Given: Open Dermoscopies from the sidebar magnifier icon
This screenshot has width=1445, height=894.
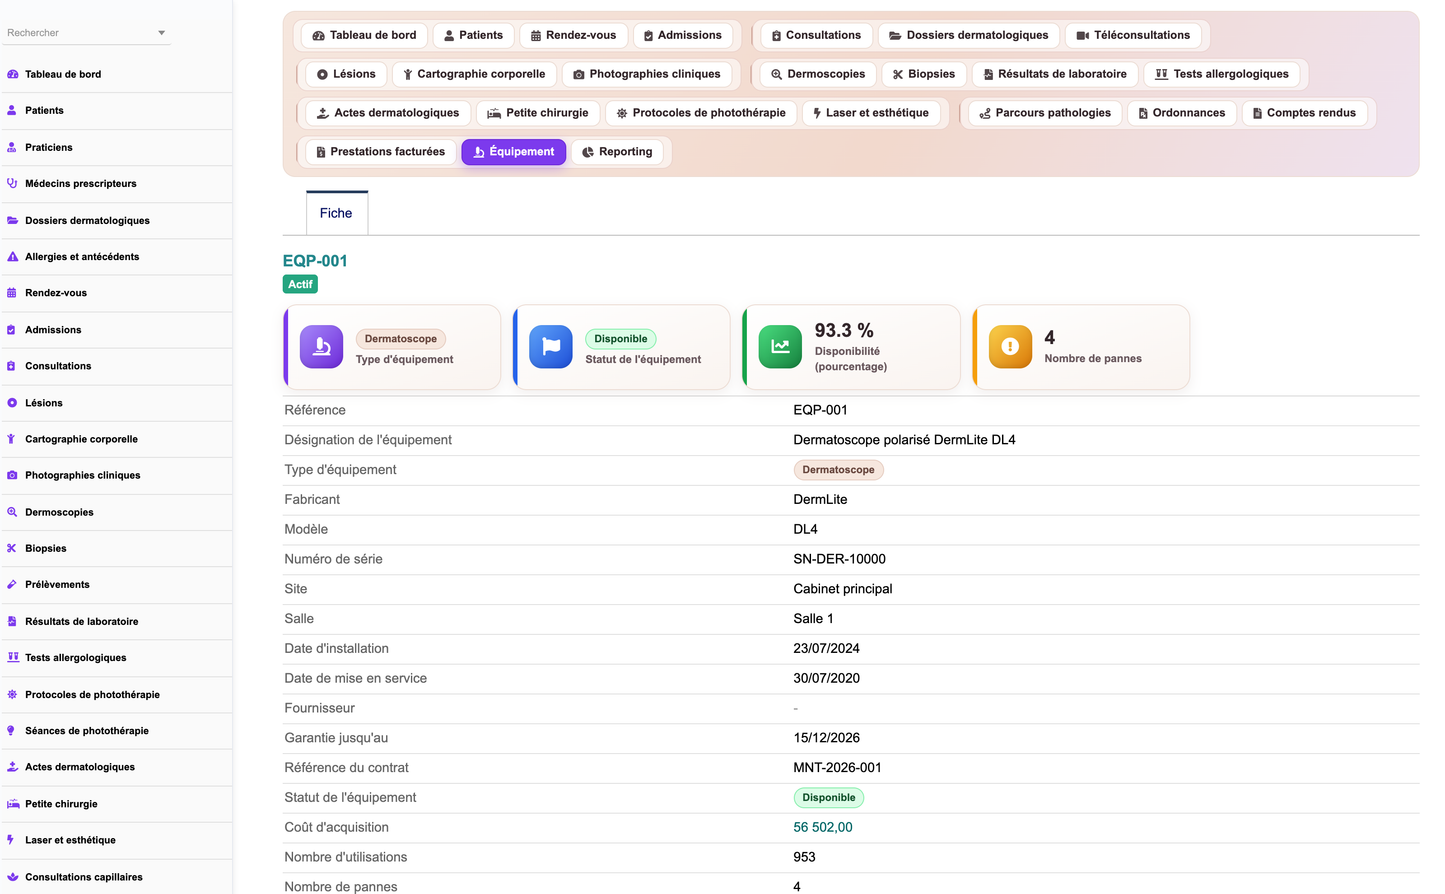Looking at the screenshot, I should (x=12, y=512).
